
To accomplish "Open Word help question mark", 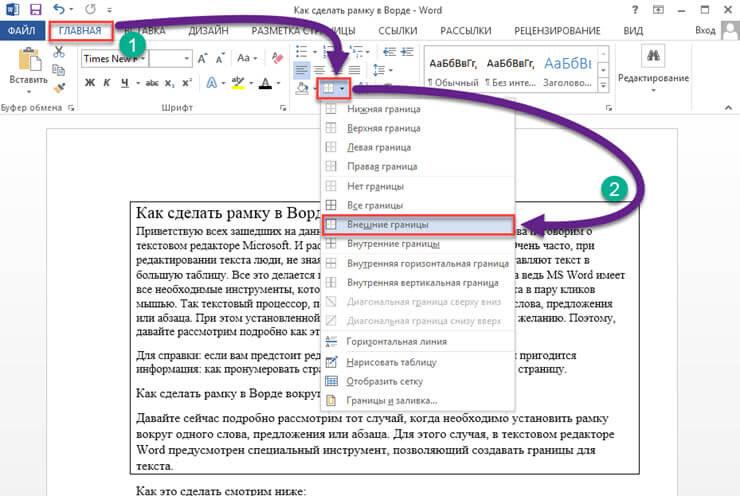I will pos(635,10).
